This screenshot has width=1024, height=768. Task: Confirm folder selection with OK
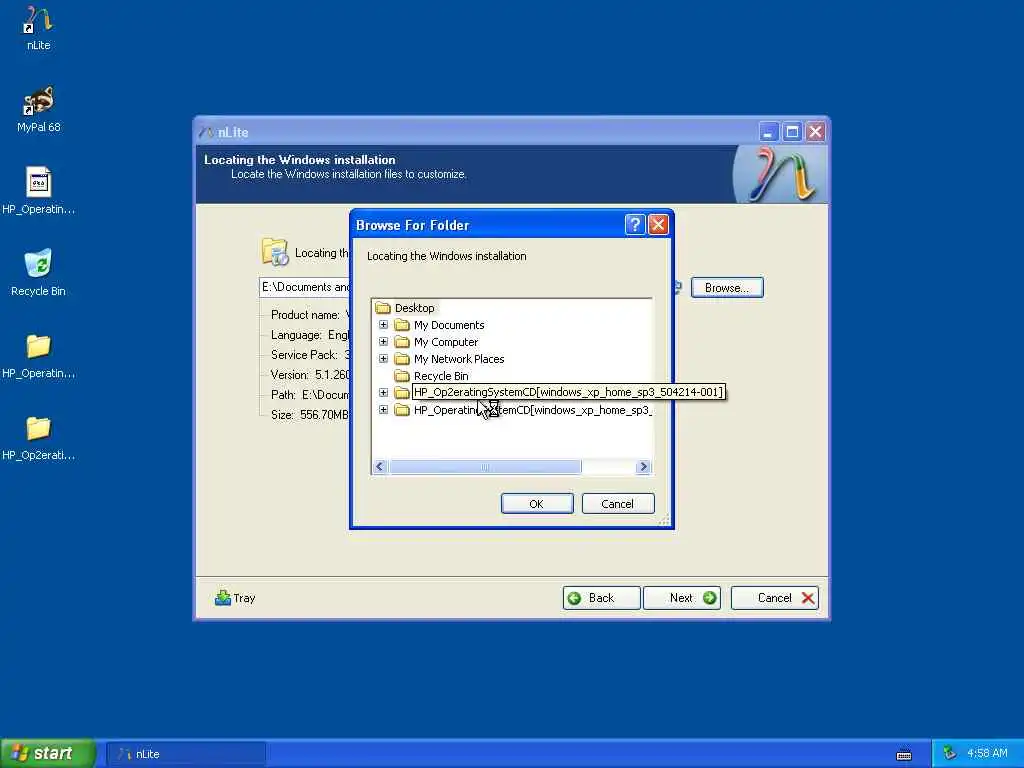click(537, 504)
